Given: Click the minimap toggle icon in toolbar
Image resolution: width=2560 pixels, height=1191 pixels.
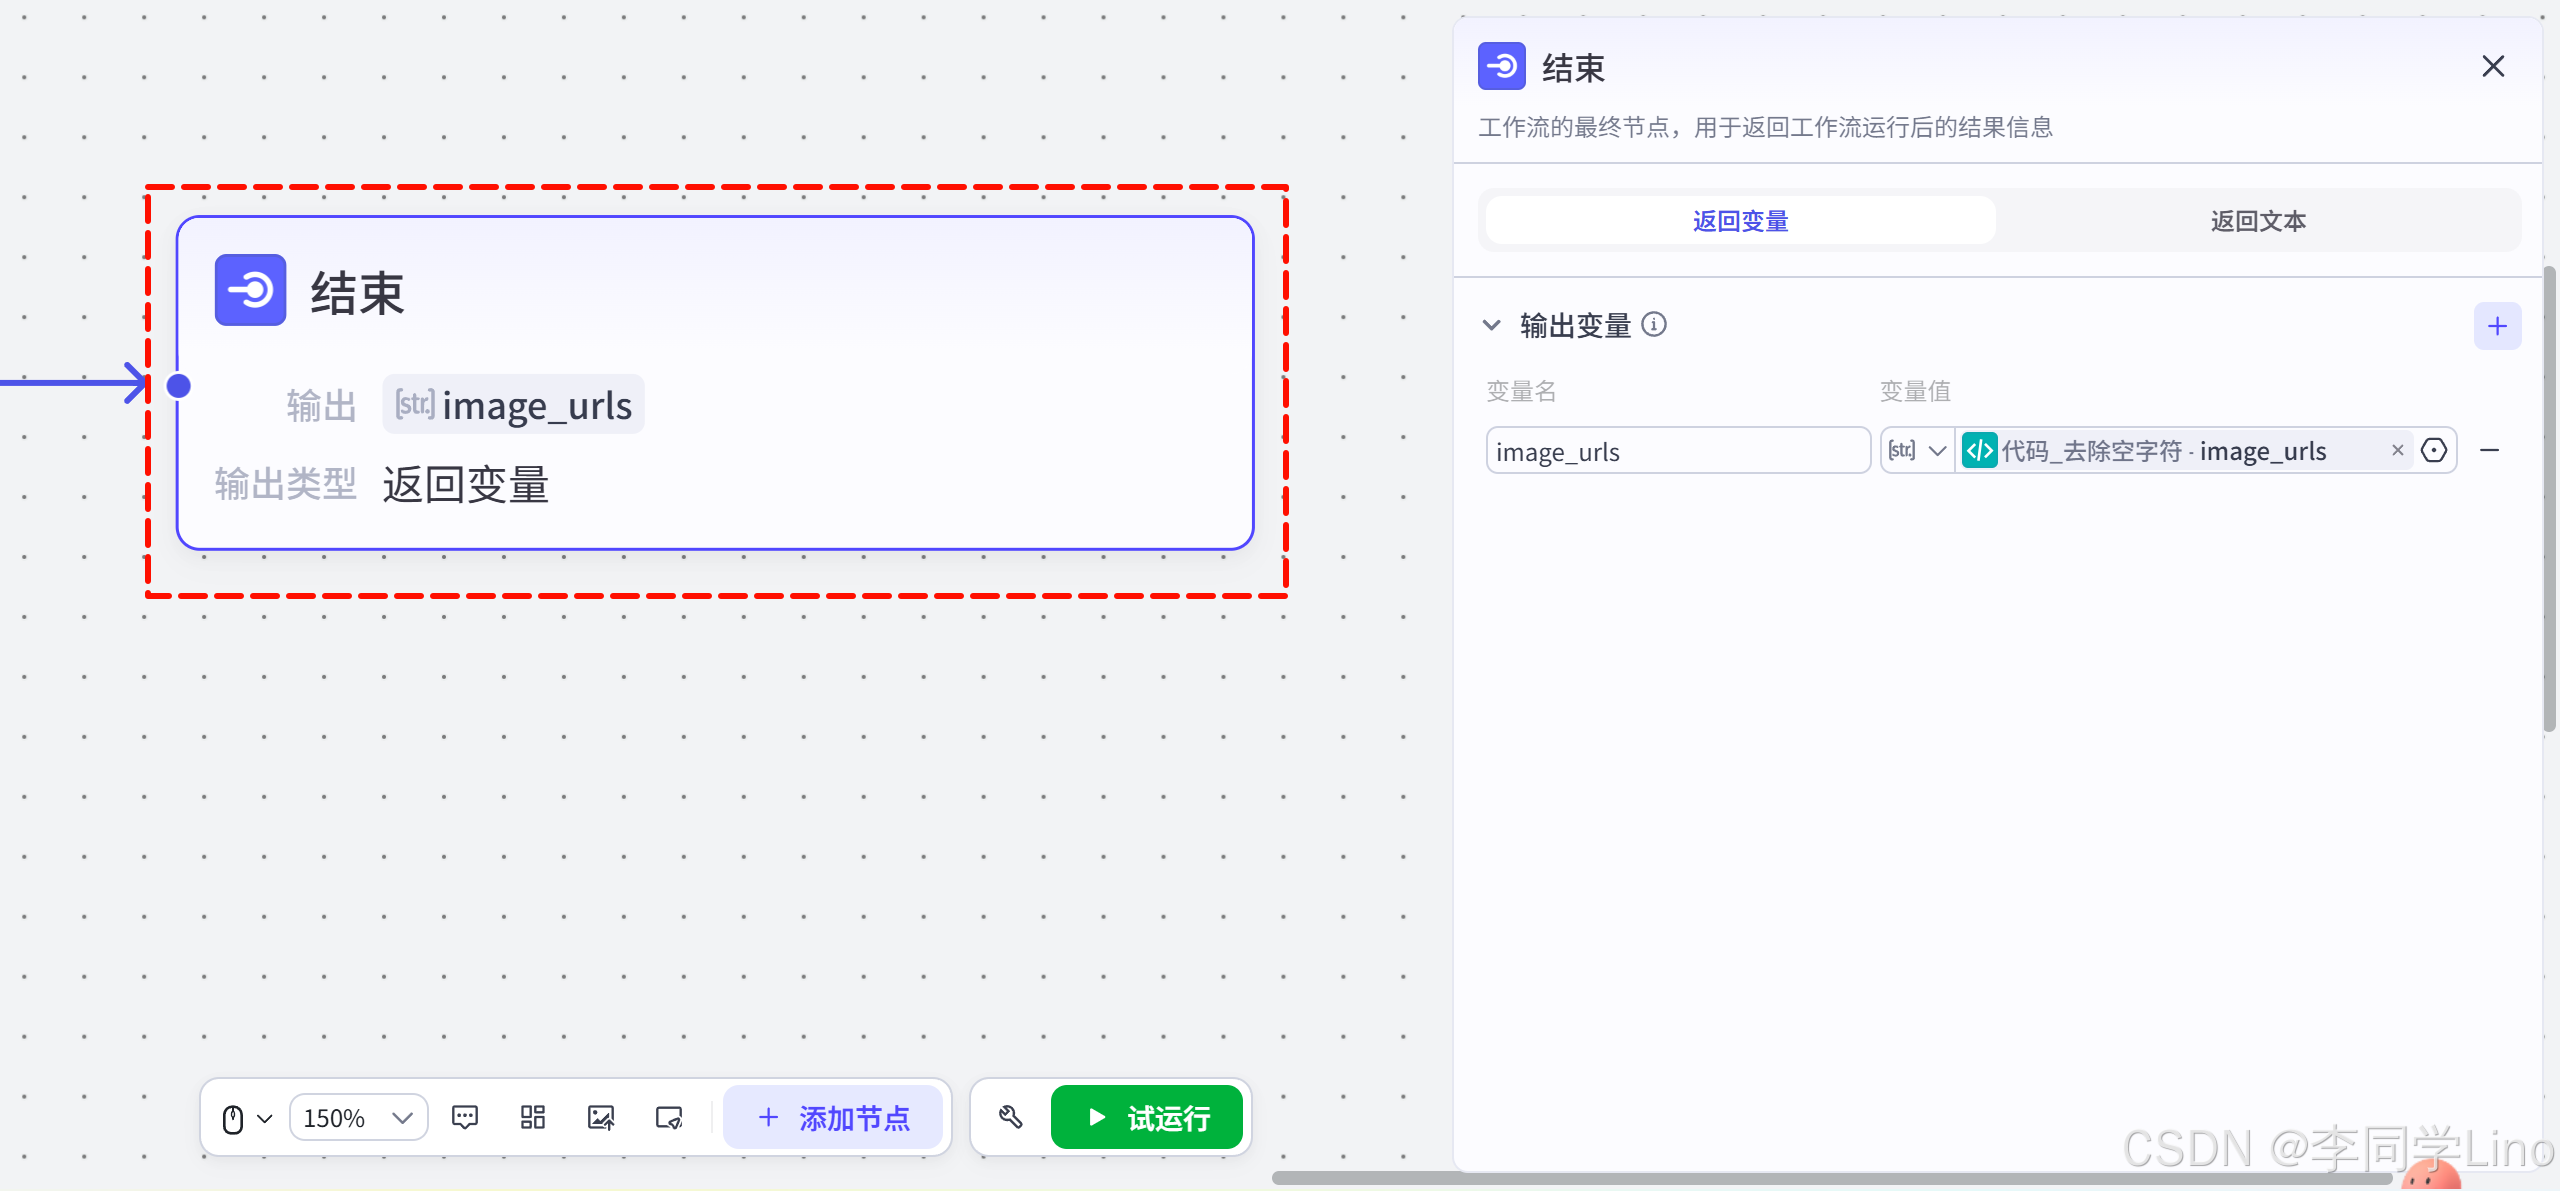Looking at the screenshot, I should click(x=669, y=1117).
